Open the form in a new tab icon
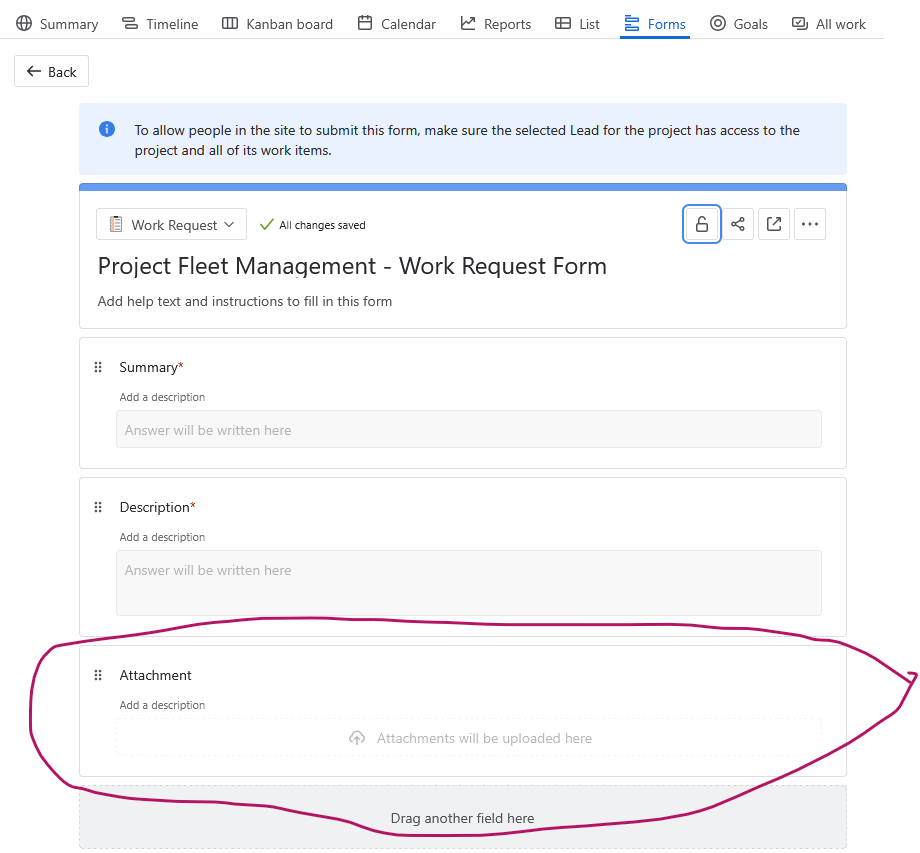 [773, 223]
